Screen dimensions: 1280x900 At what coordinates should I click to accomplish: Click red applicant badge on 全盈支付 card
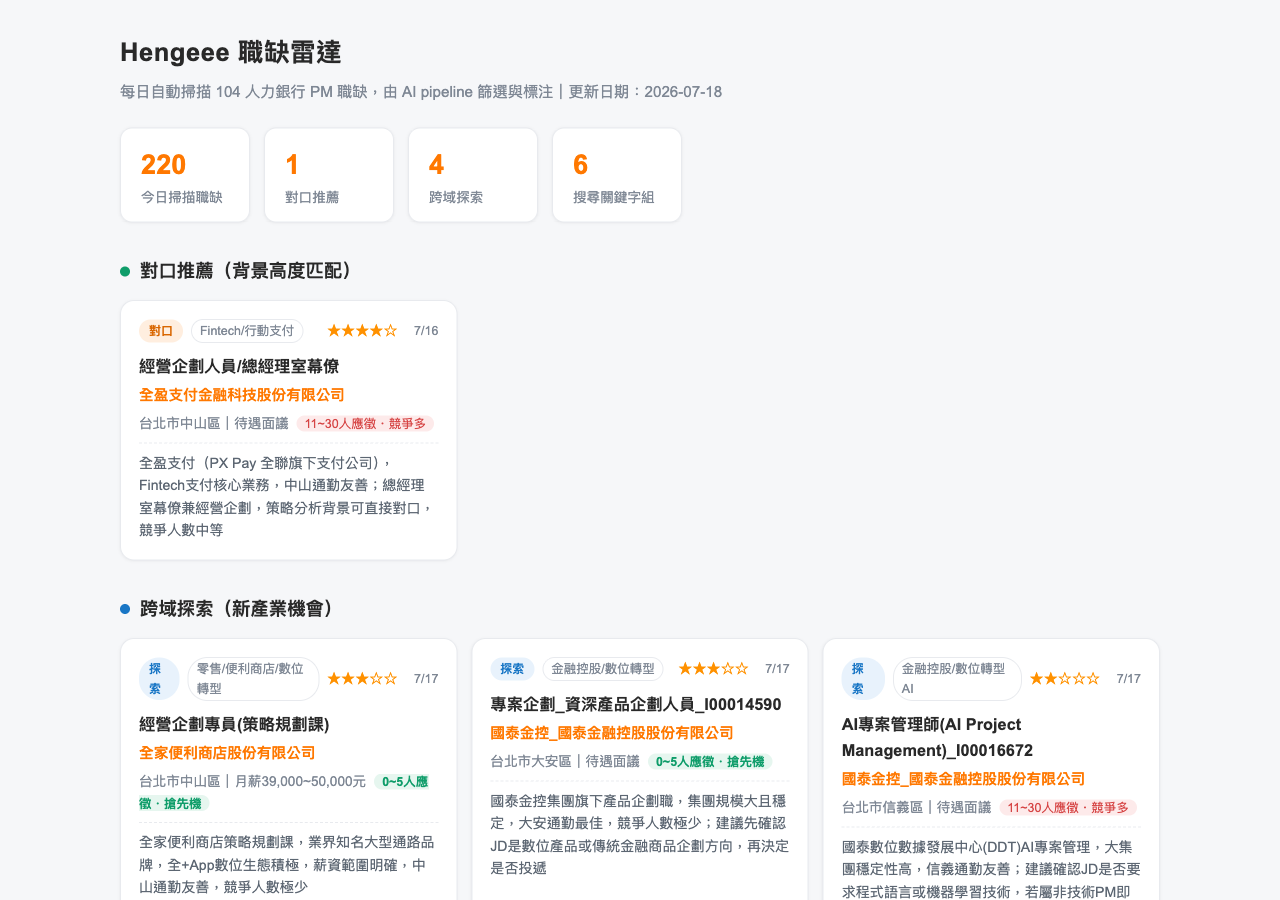click(x=365, y=424)
